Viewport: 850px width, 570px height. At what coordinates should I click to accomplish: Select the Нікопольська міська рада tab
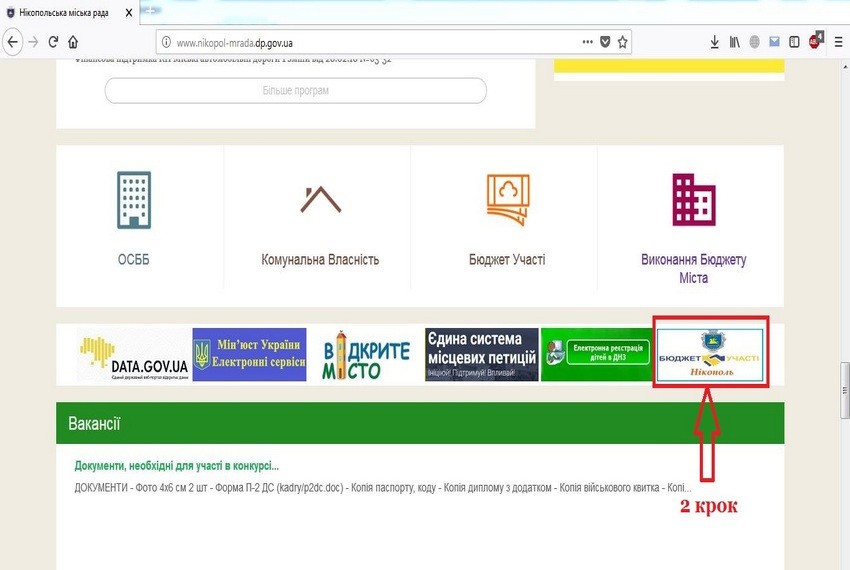(x=69, y=12)
